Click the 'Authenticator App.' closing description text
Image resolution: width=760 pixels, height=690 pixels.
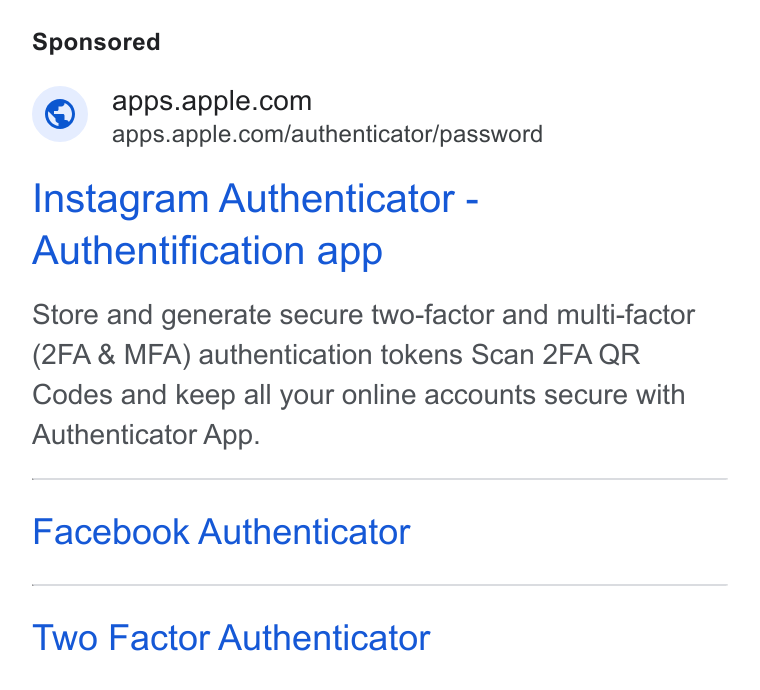146,435
